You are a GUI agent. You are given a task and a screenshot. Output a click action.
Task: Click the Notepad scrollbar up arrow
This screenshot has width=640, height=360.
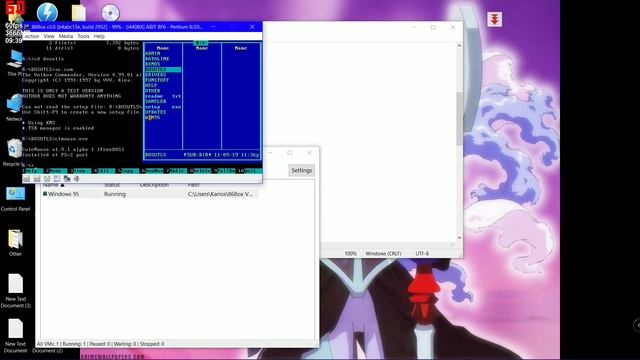459,46
